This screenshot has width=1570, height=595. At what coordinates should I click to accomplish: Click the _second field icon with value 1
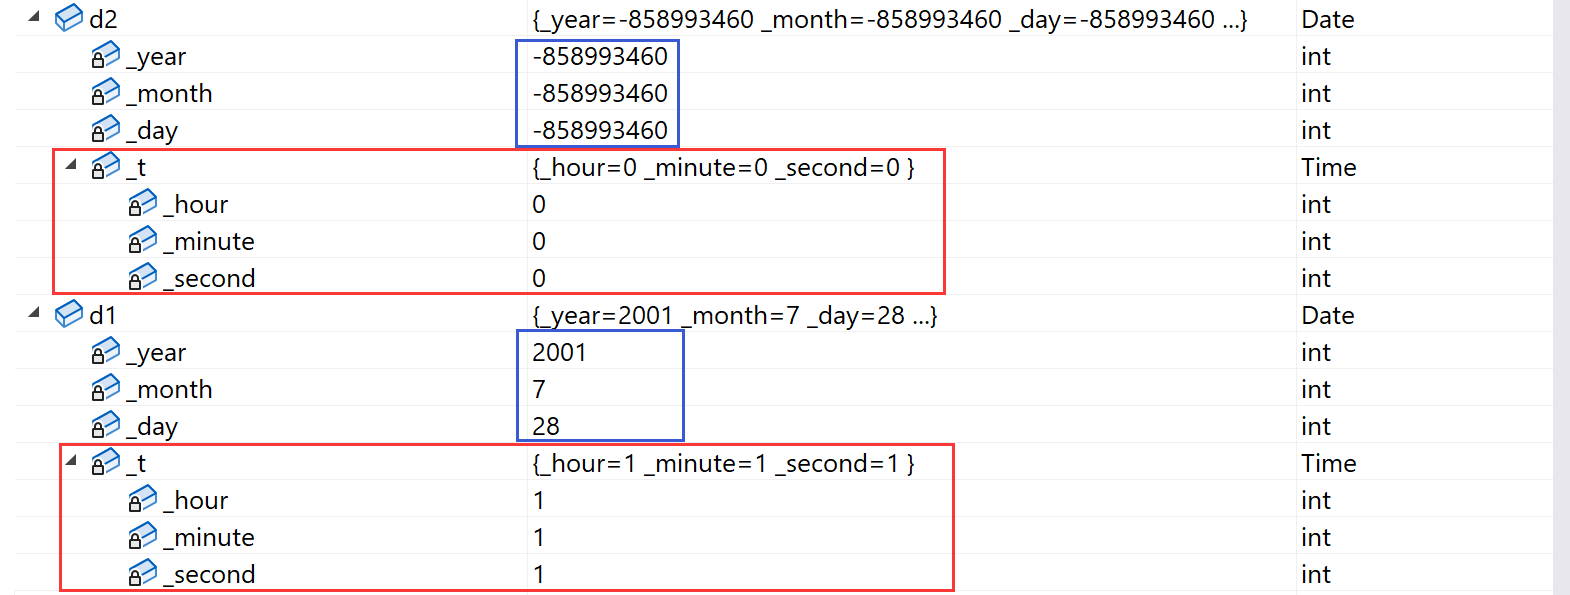pyautogui.click(x=142, y=573)
